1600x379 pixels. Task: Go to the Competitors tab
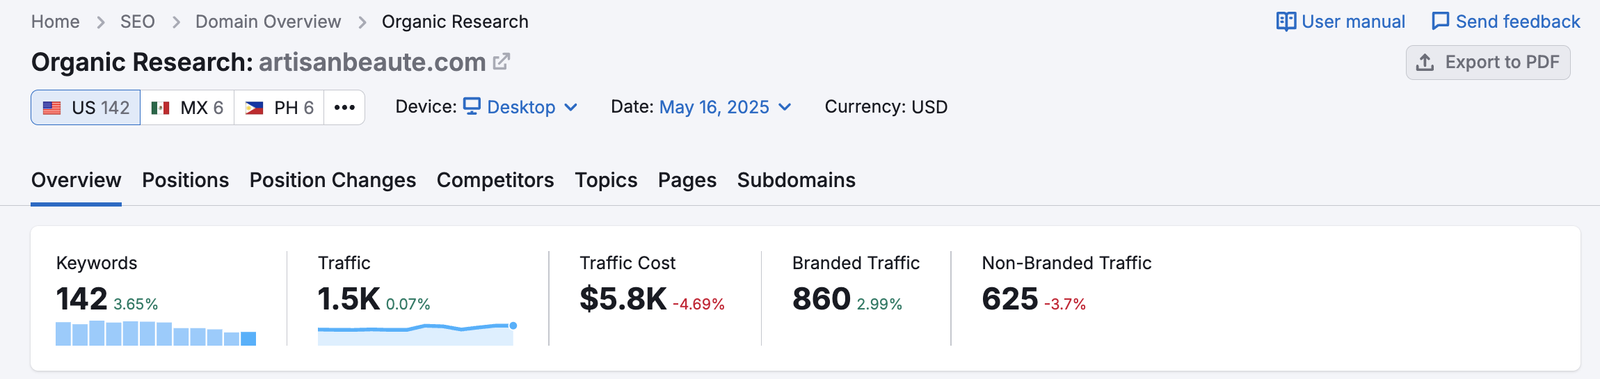(495, 180)
